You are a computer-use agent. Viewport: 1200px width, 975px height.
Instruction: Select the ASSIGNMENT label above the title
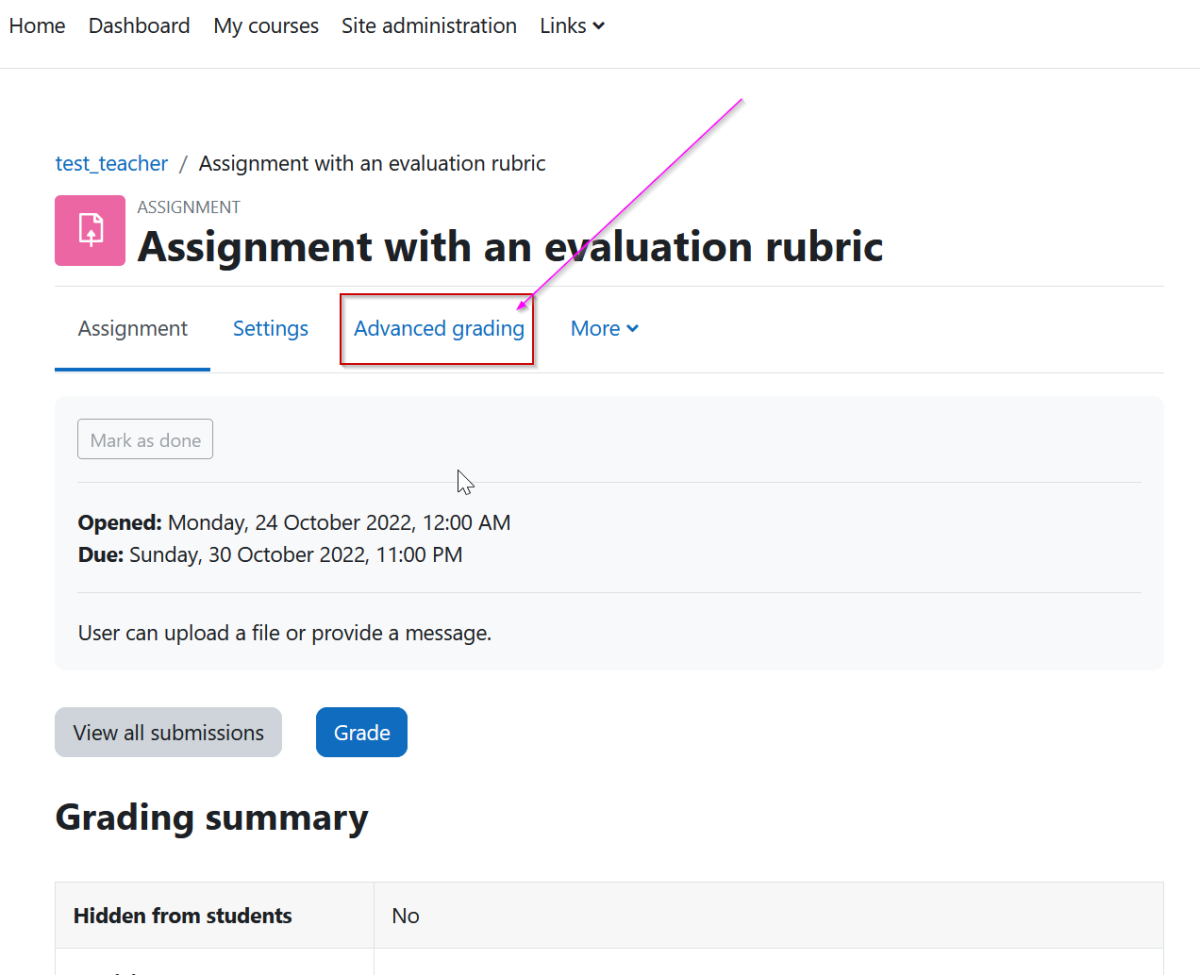188,207
